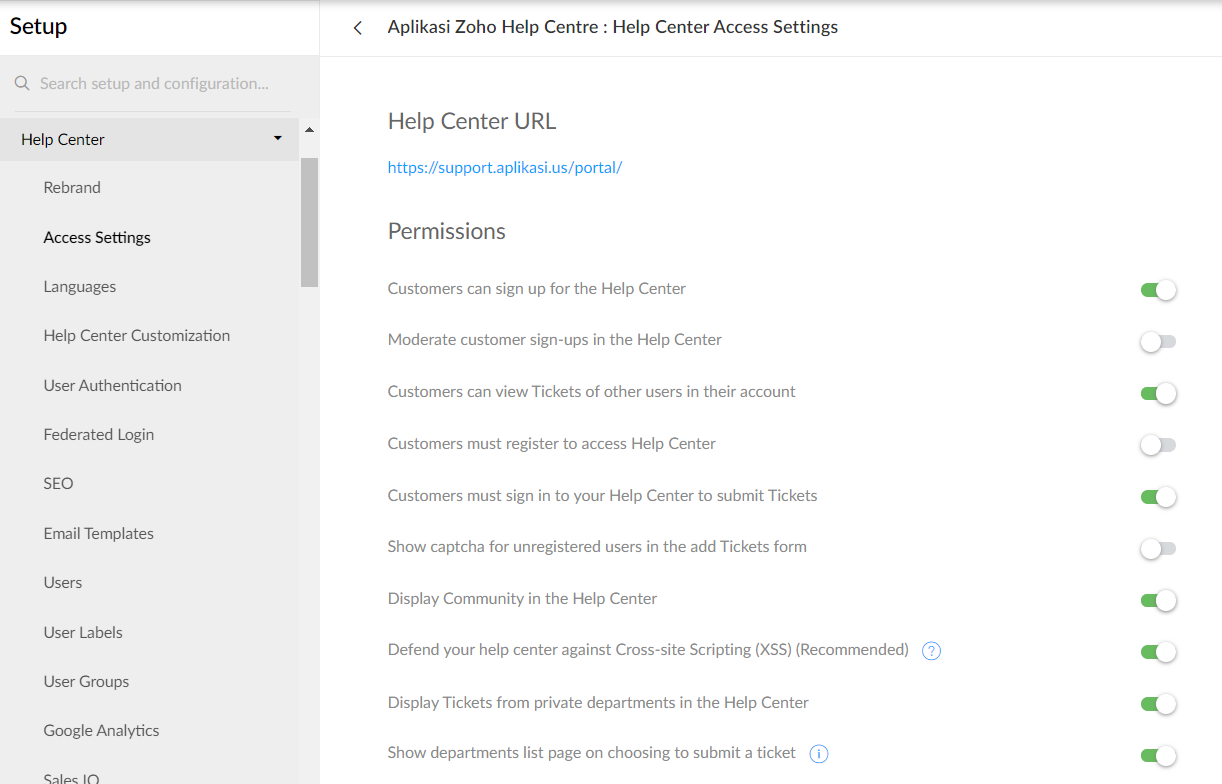Toggle Display Community in the Help Center
This screenshot has height=784, width=1222.
pos(1158,600)
